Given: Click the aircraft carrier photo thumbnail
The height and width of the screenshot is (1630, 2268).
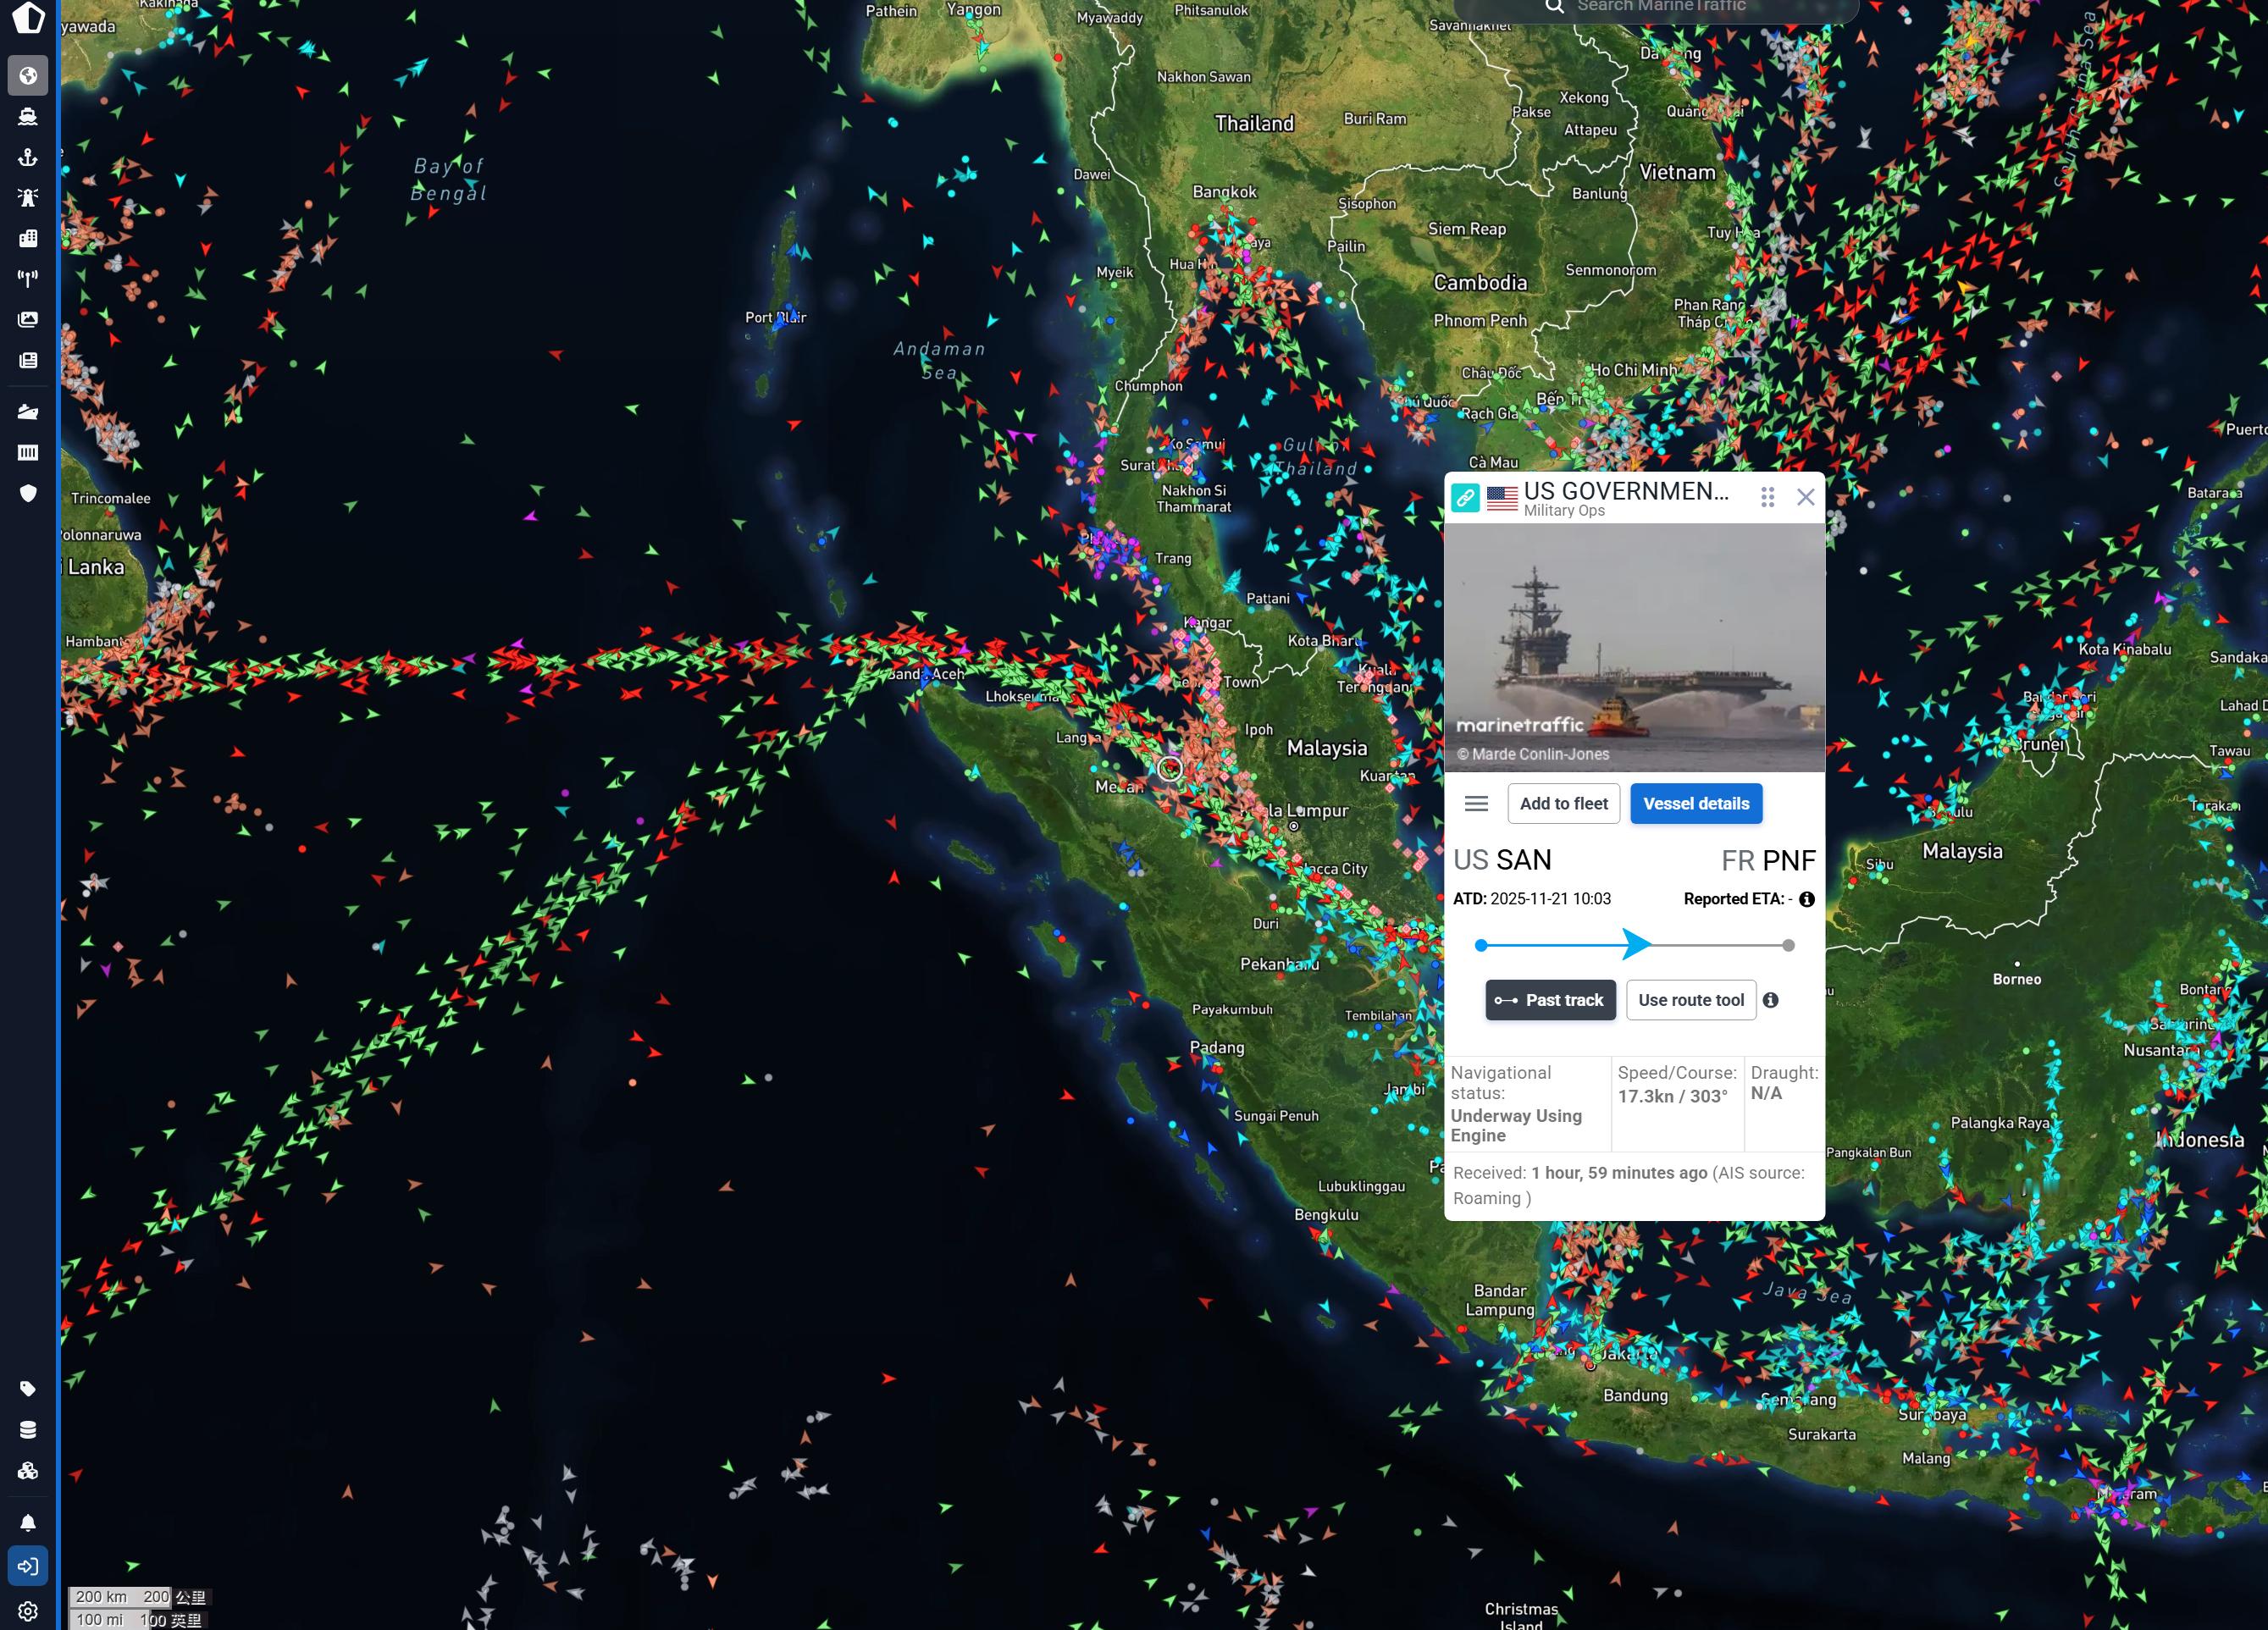Looking at the screenshot, I should click(1634, 647).
